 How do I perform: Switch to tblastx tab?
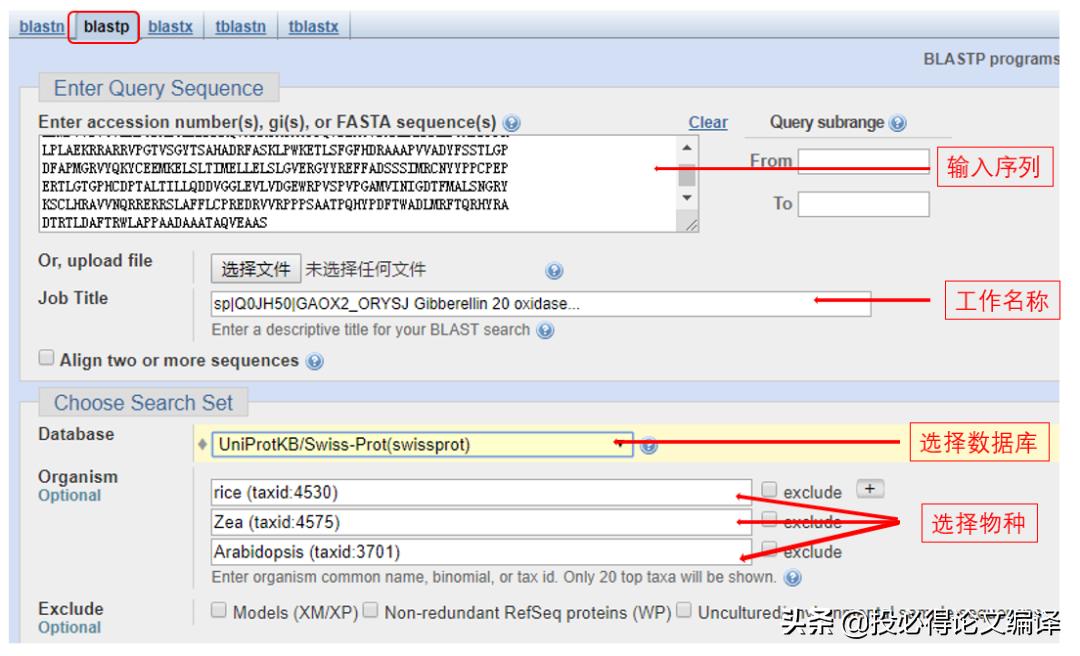pyautogui.click(x=313, y=27)
